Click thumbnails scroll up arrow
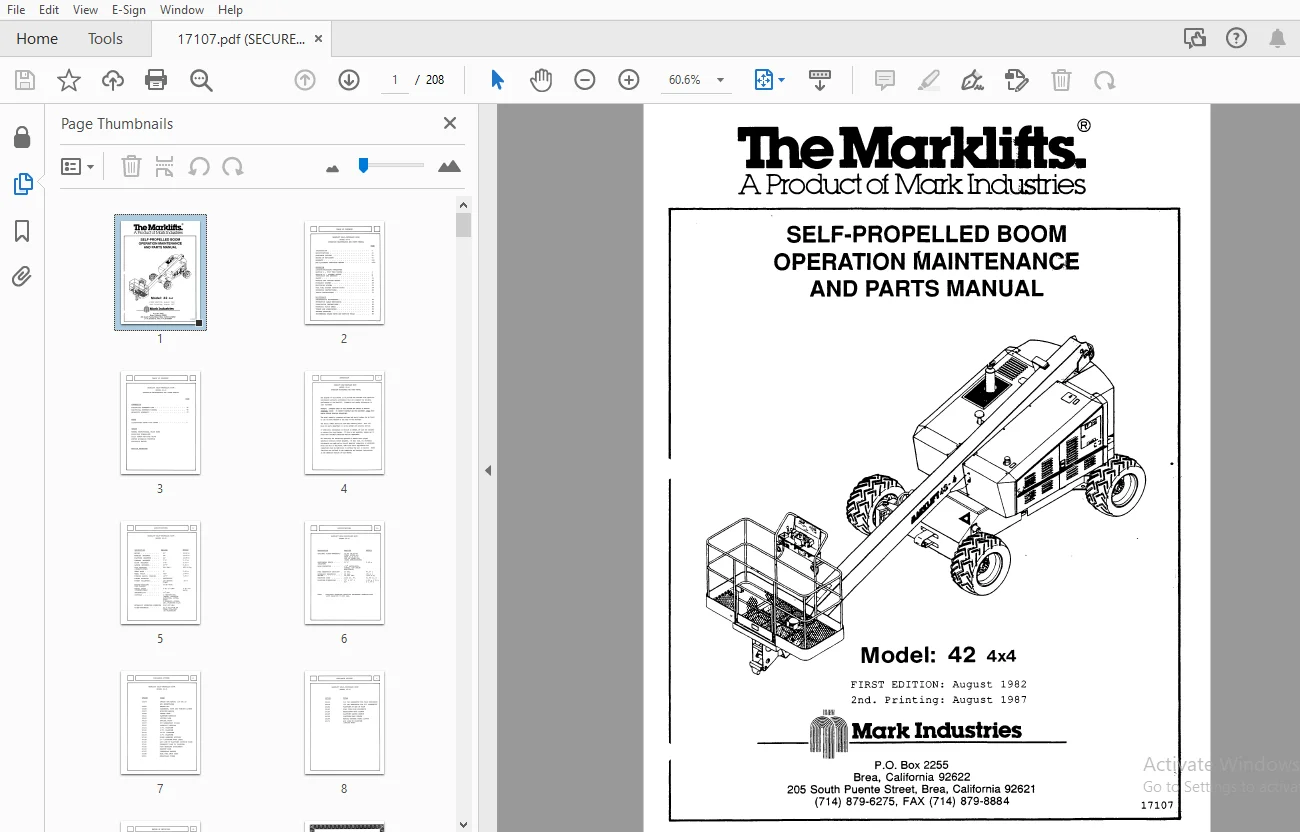Viewport: 1300px width, 832px height. click(463, 204)
